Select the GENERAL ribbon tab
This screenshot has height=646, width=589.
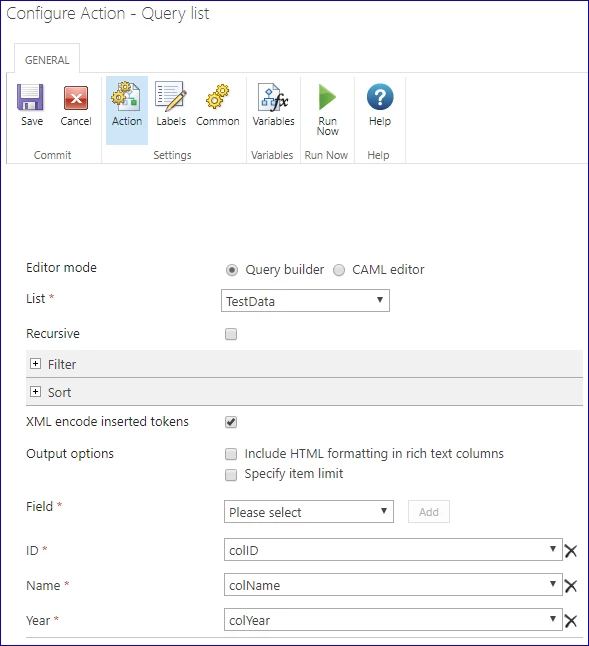47,60
